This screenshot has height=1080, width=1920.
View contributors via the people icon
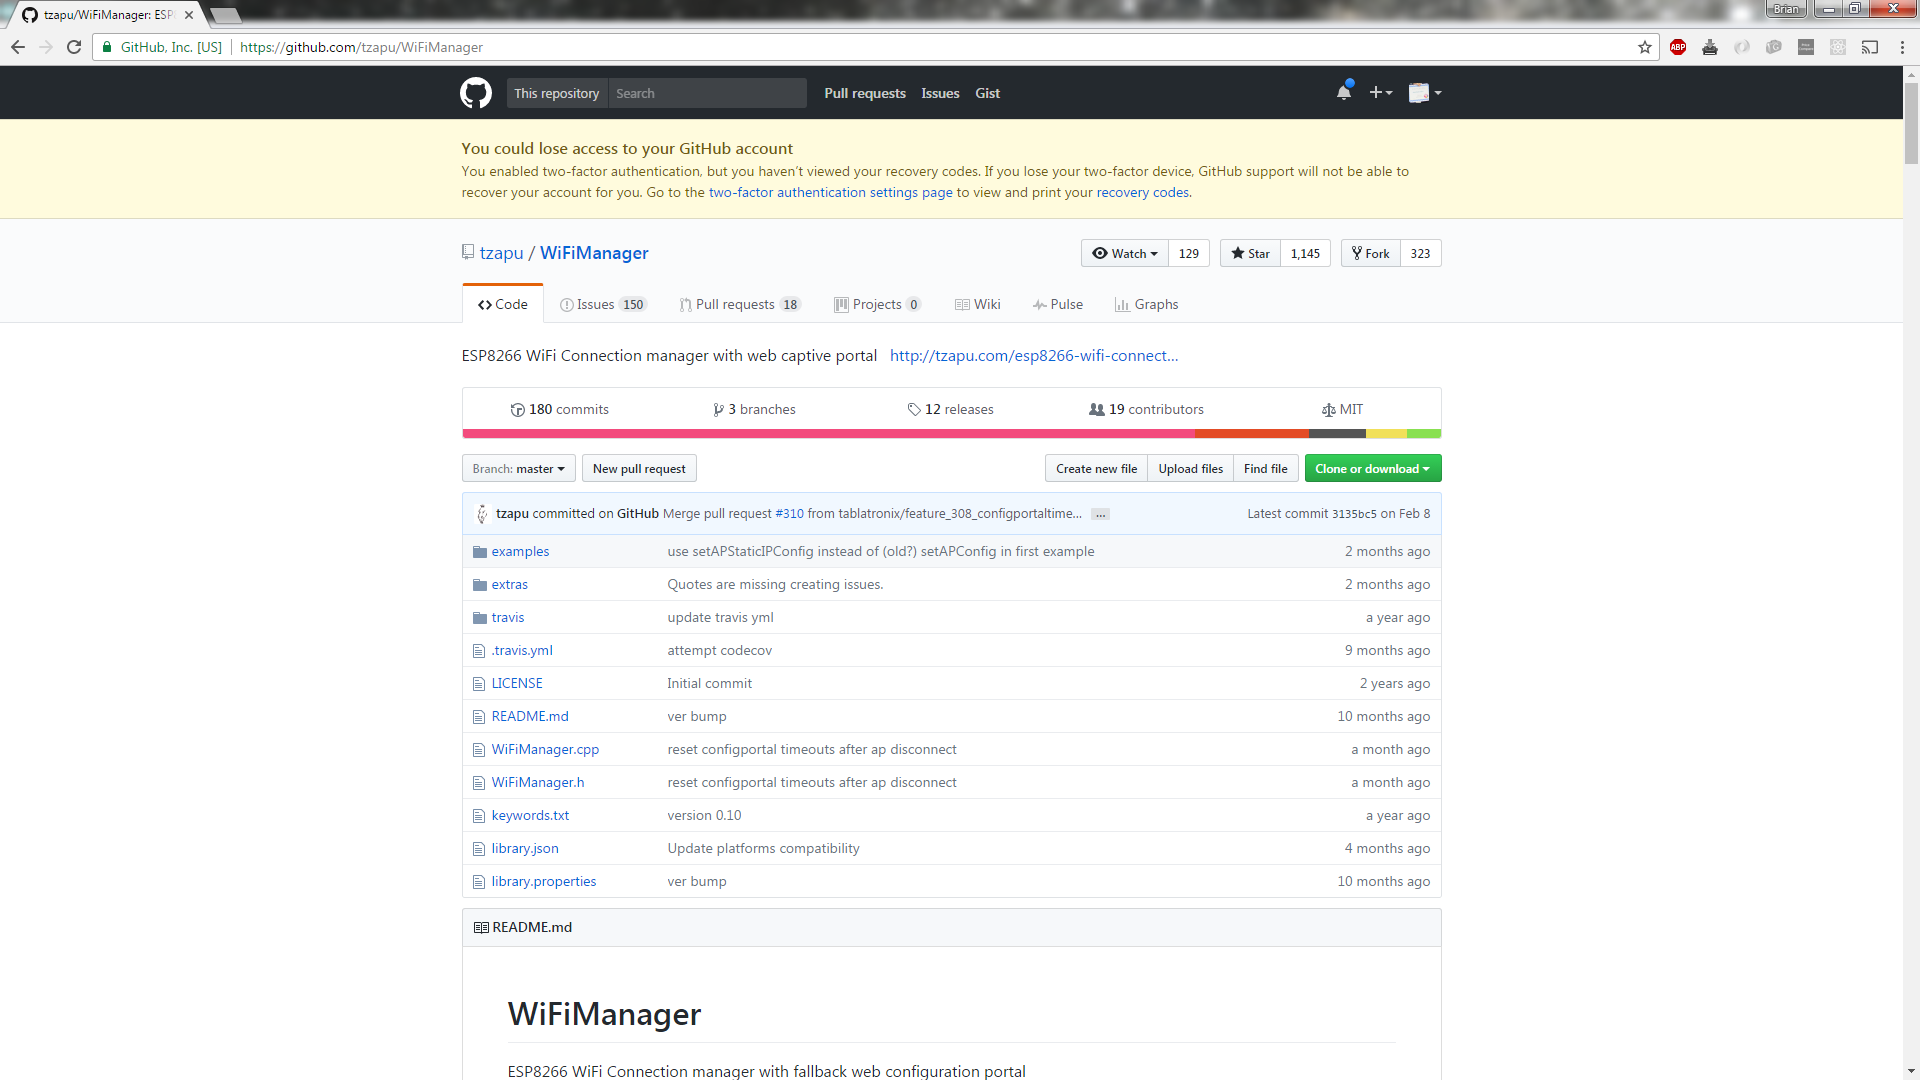click(1096, 409)
